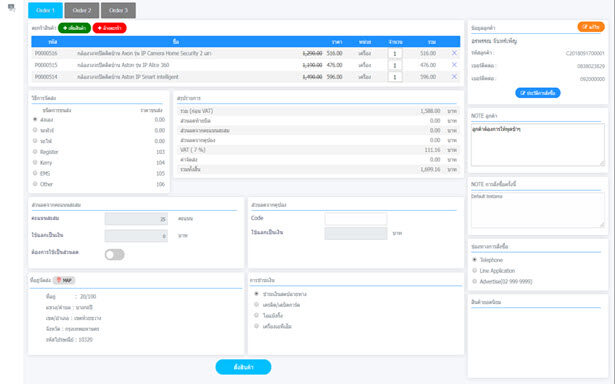Screen dimensions: 615x384
Task: Open the Order 3 tab
Action: click(118, 10)
